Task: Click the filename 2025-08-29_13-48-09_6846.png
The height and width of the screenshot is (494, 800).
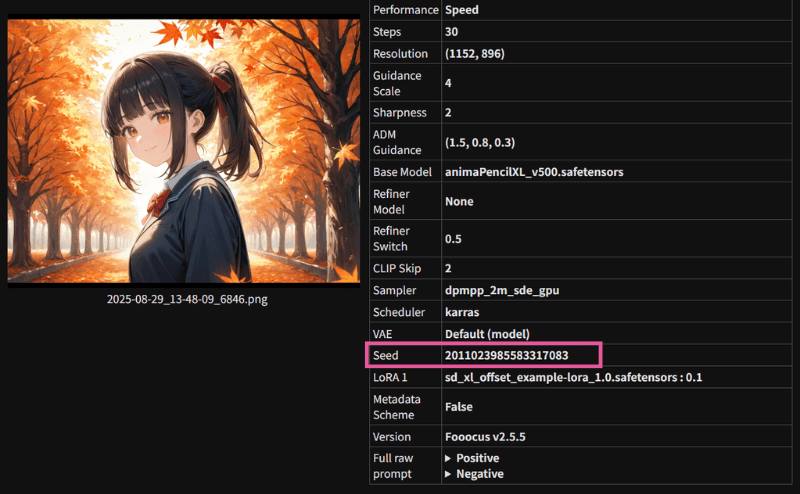Action: click(187, 299)
